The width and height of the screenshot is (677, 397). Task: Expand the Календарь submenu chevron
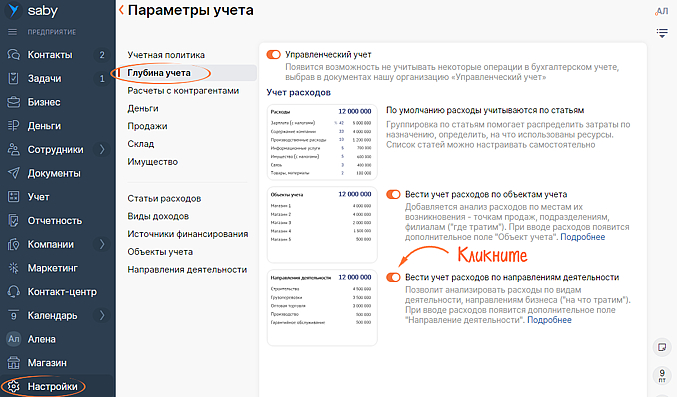102,315
